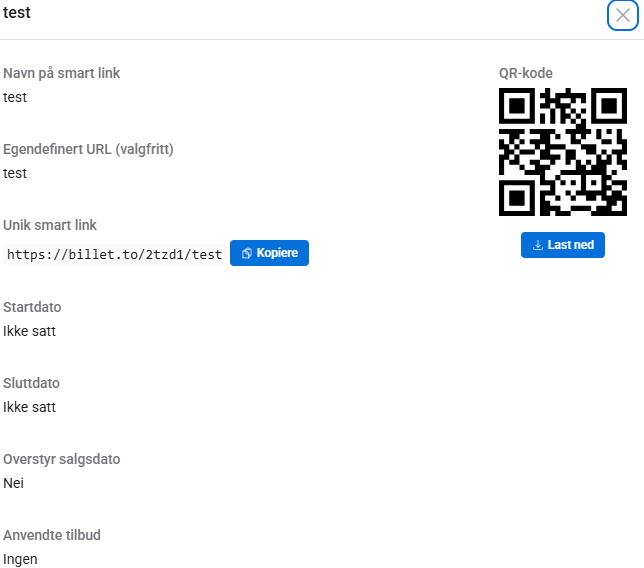
Task: Click the copy icon inside Kopiere
Action: click(x=247, y=253)
